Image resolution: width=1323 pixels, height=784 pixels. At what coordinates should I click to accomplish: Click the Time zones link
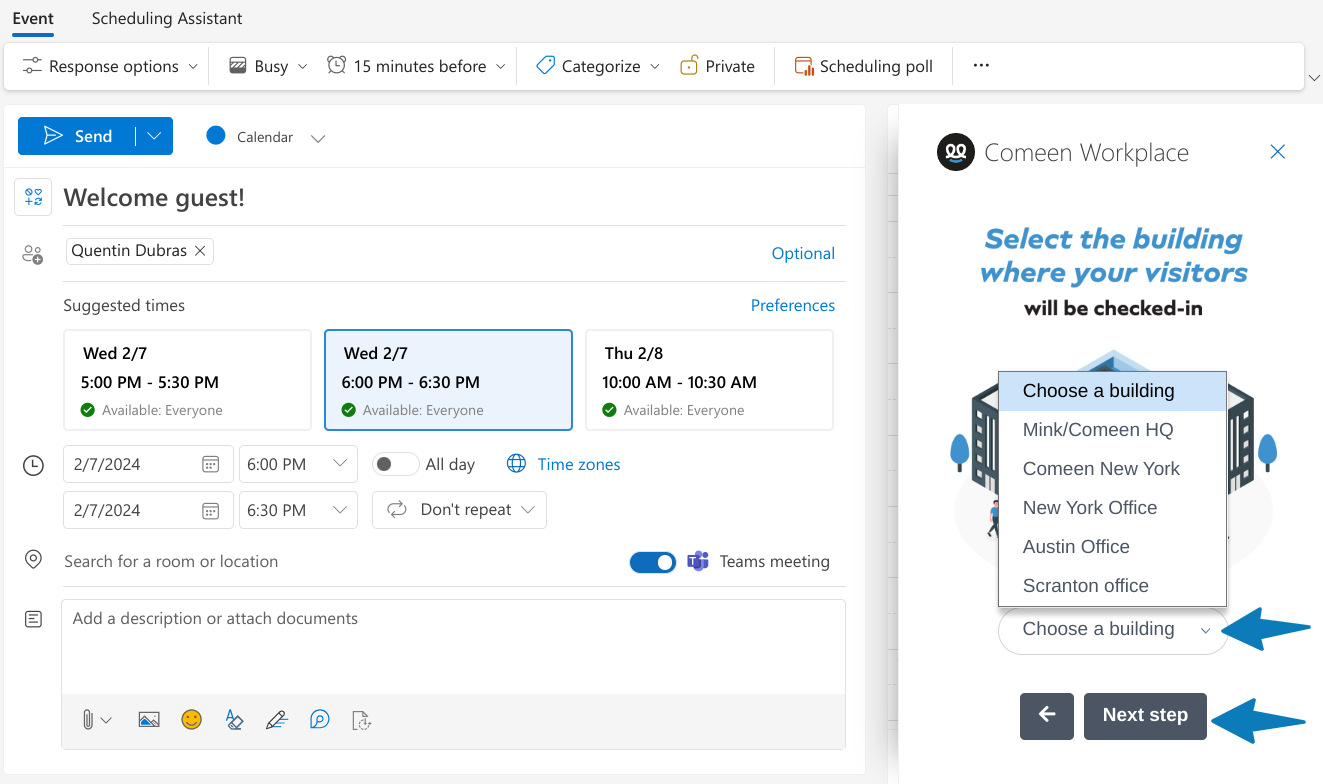click(x=579, y=464)
